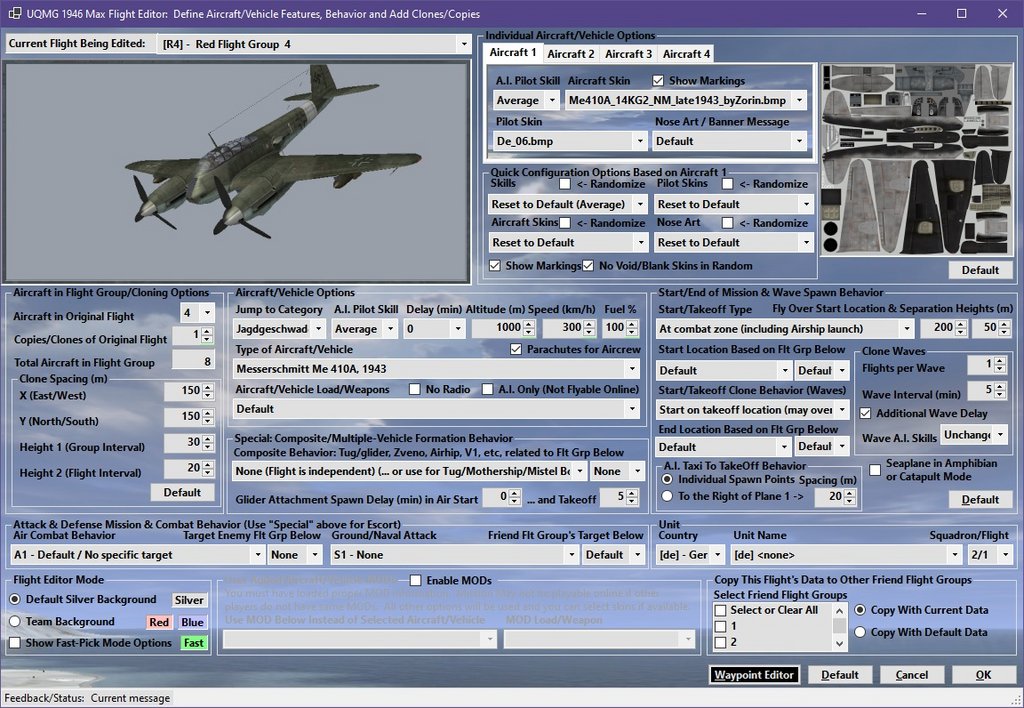Enable Nose Art Randomize checkbox
Screen dimensions: 1024x708
point(728,223)
